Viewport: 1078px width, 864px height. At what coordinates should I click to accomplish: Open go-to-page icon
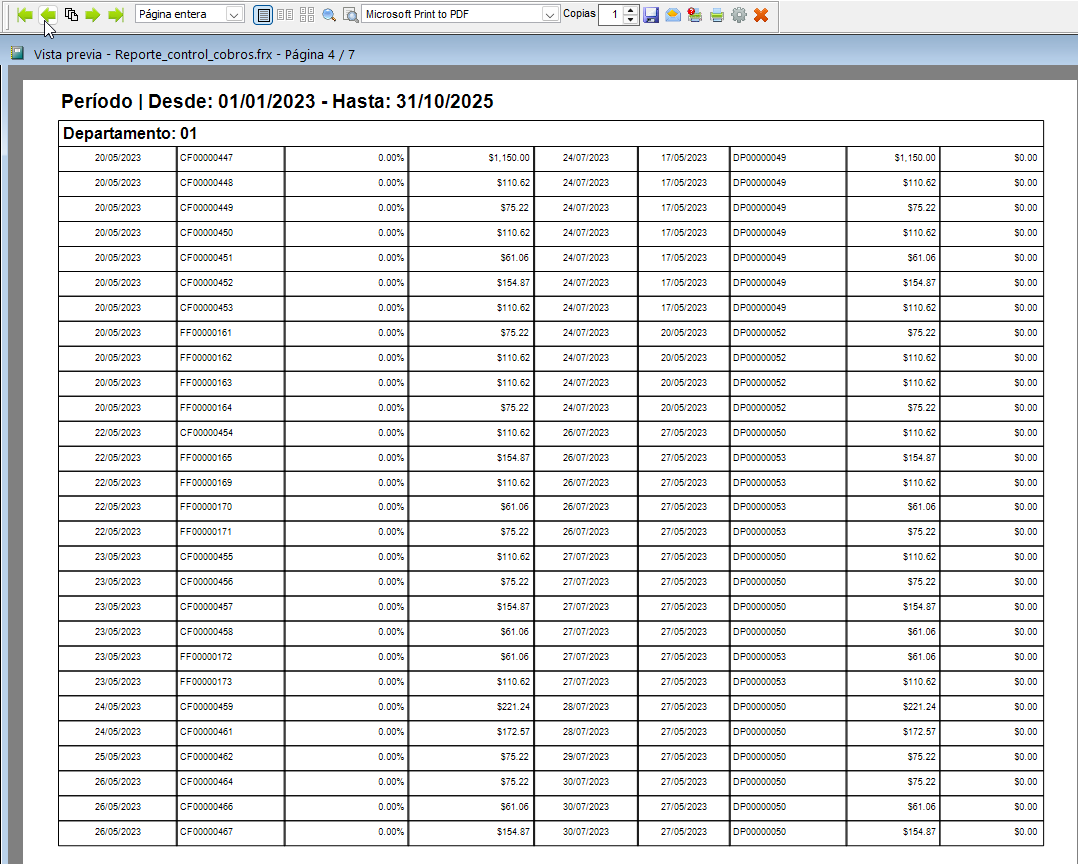(71, 14)
